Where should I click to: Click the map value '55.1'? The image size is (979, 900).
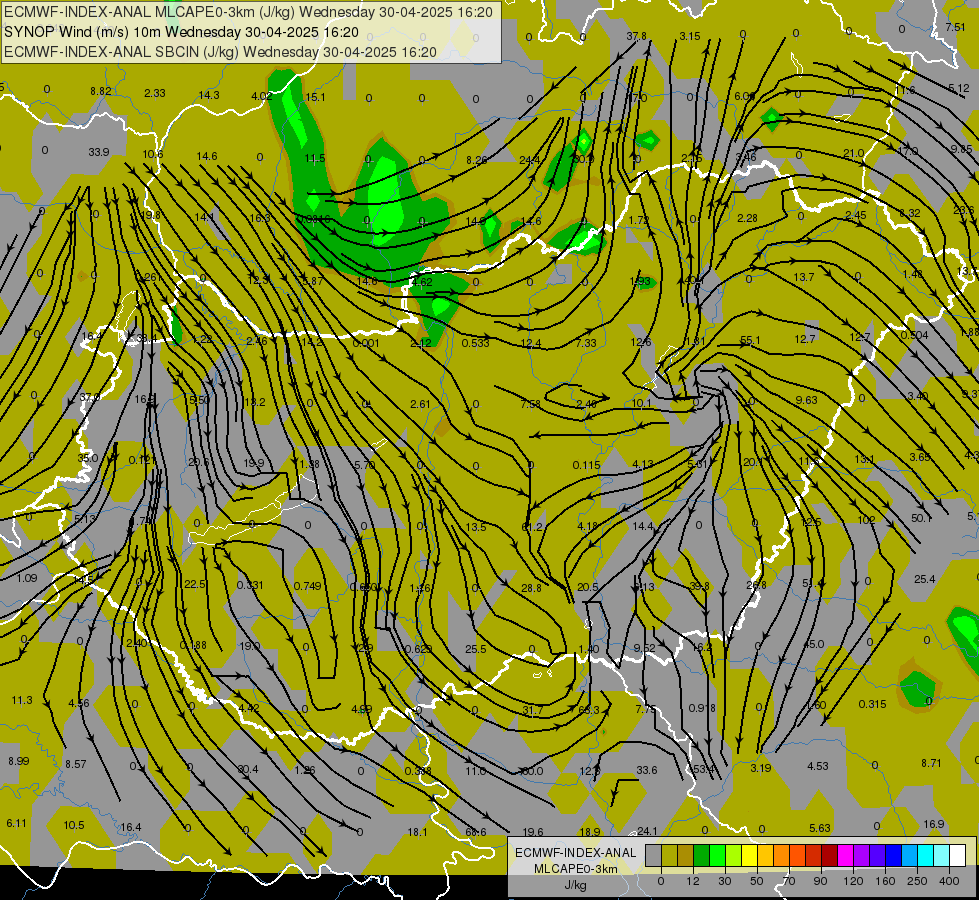tap(750, 340)
